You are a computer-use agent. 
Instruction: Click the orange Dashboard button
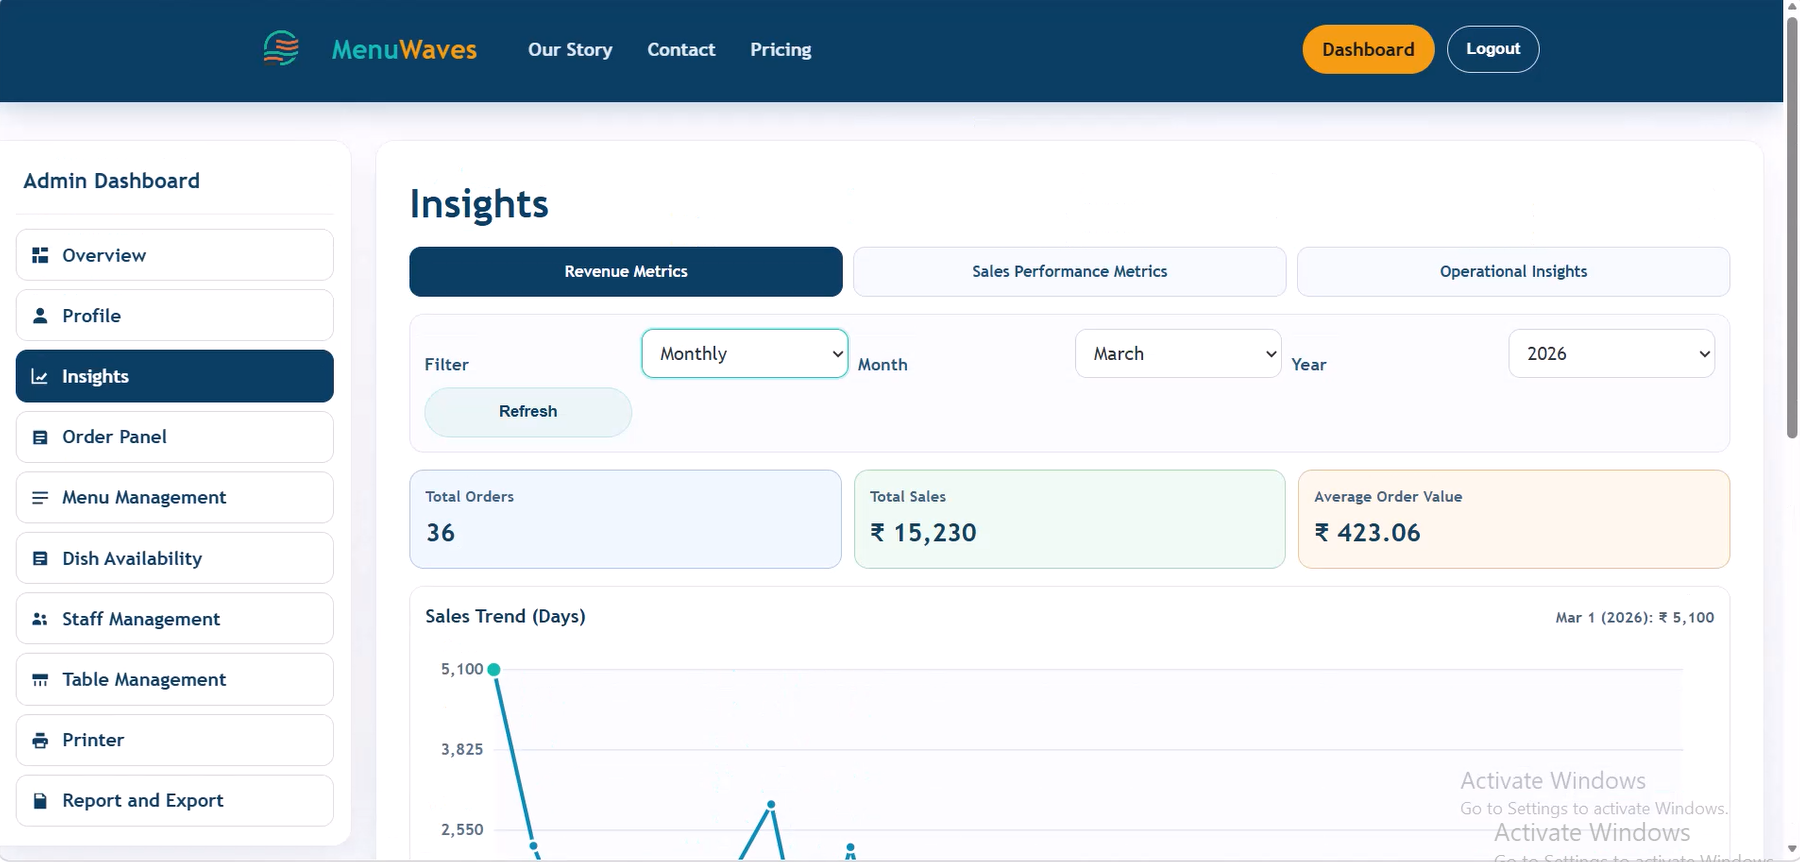pos(1368,49)
